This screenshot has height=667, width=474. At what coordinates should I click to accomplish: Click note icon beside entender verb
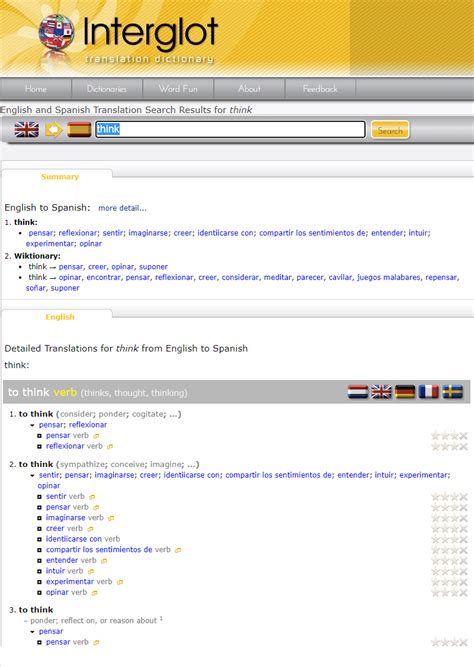click(104, 561)
